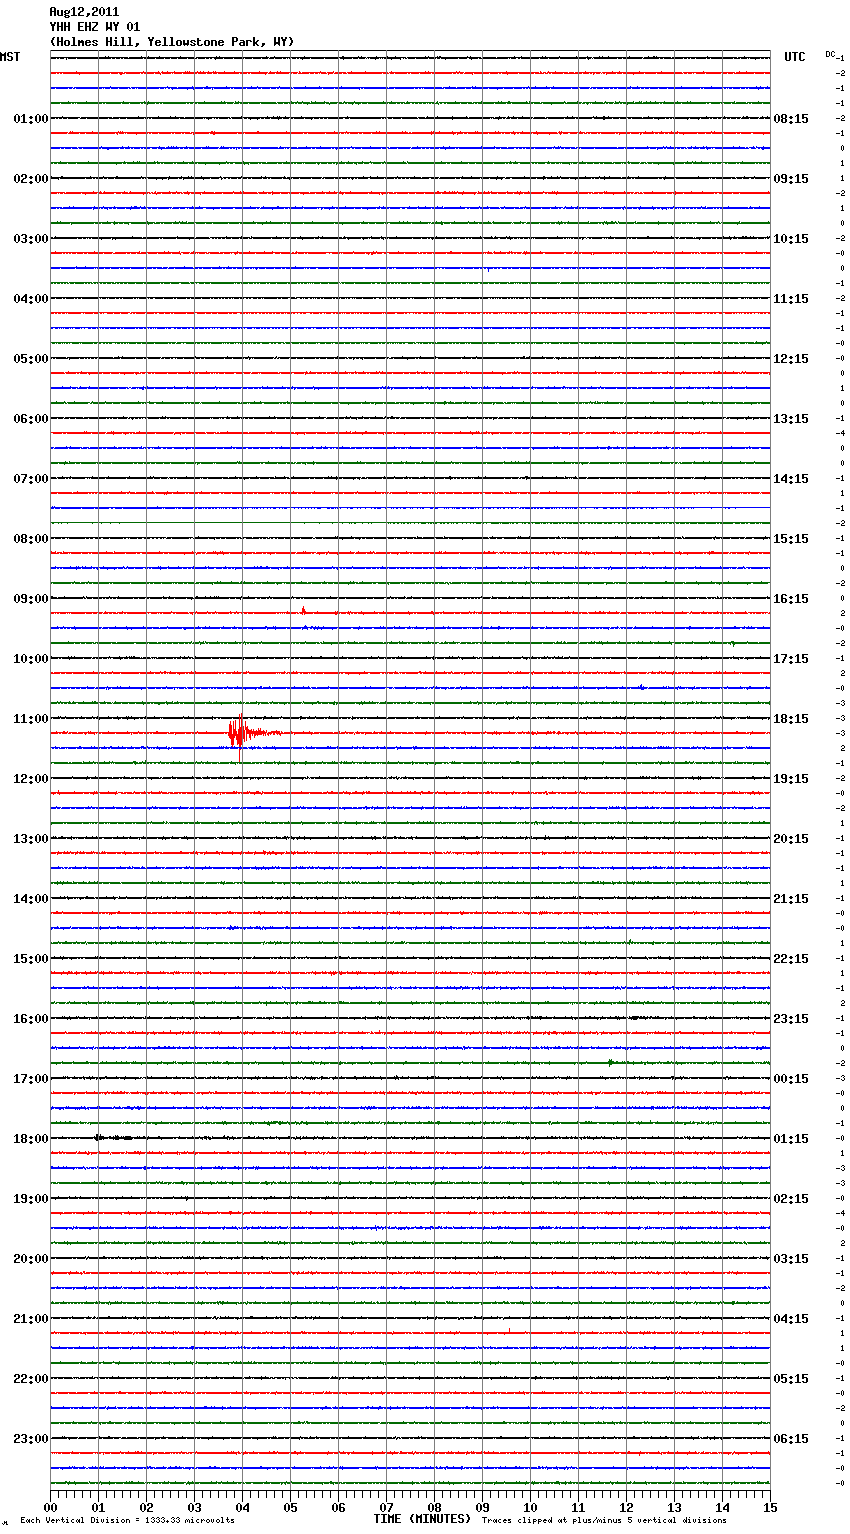Click the "DC" offset column header

tap(830, 54)
